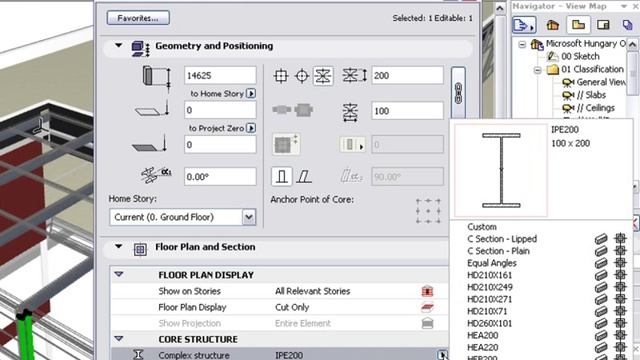The width and height of the screenshot is (640, 360).
Task: Choose HEA220 profile
Action: click(x=482, y=347)
